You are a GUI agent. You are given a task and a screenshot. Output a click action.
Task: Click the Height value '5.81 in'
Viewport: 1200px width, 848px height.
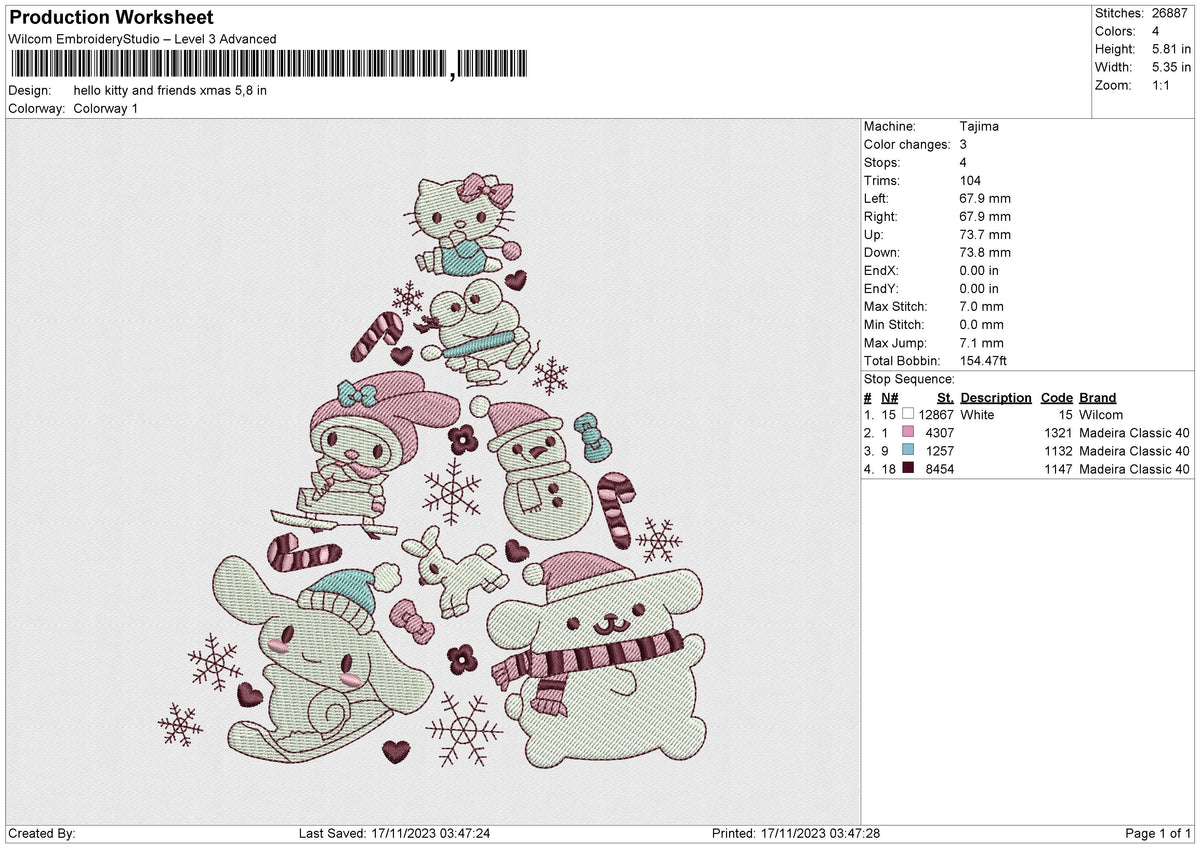1171,49
